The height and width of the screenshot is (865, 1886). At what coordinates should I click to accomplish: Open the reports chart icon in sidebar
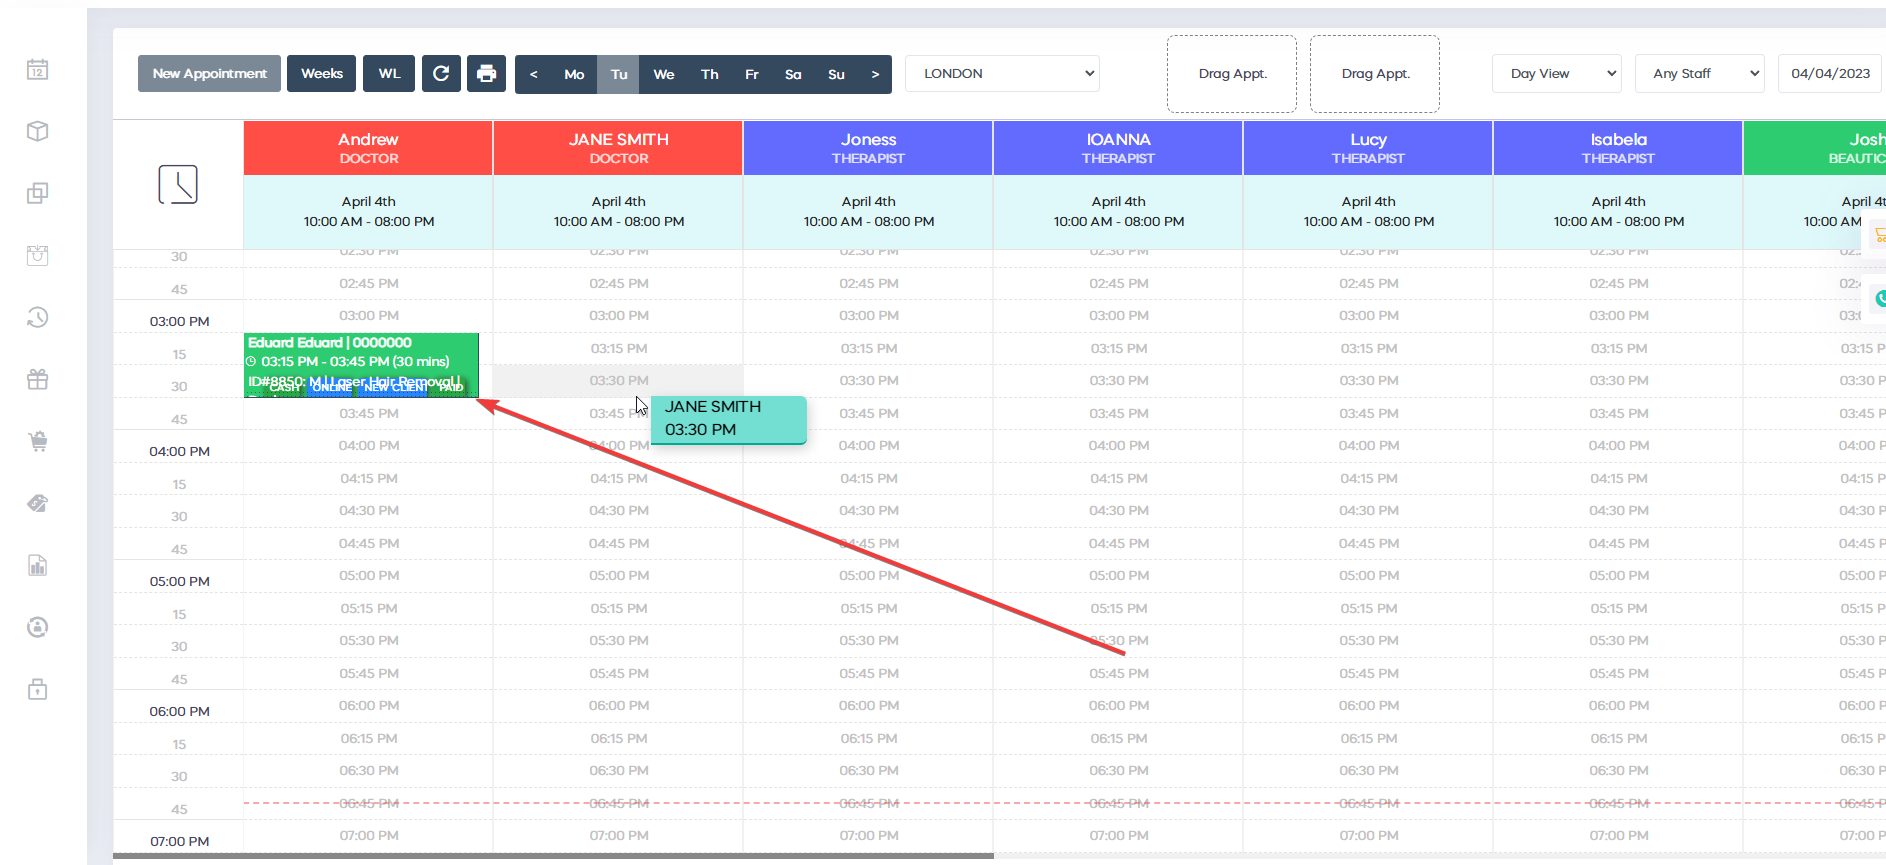[x=37, y=565]
